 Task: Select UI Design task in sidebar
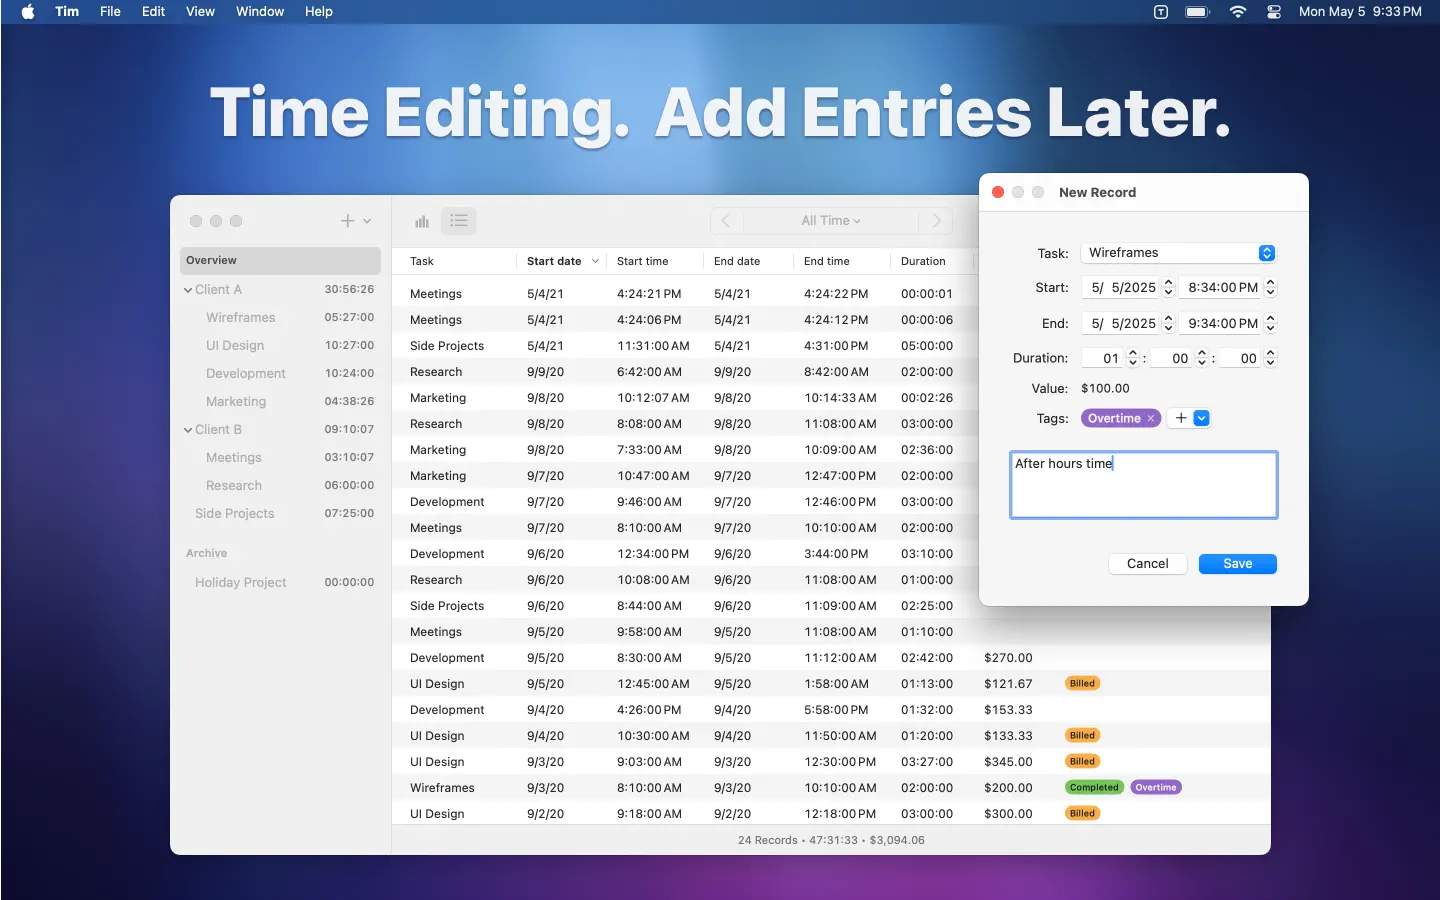[x=280, y=345]
